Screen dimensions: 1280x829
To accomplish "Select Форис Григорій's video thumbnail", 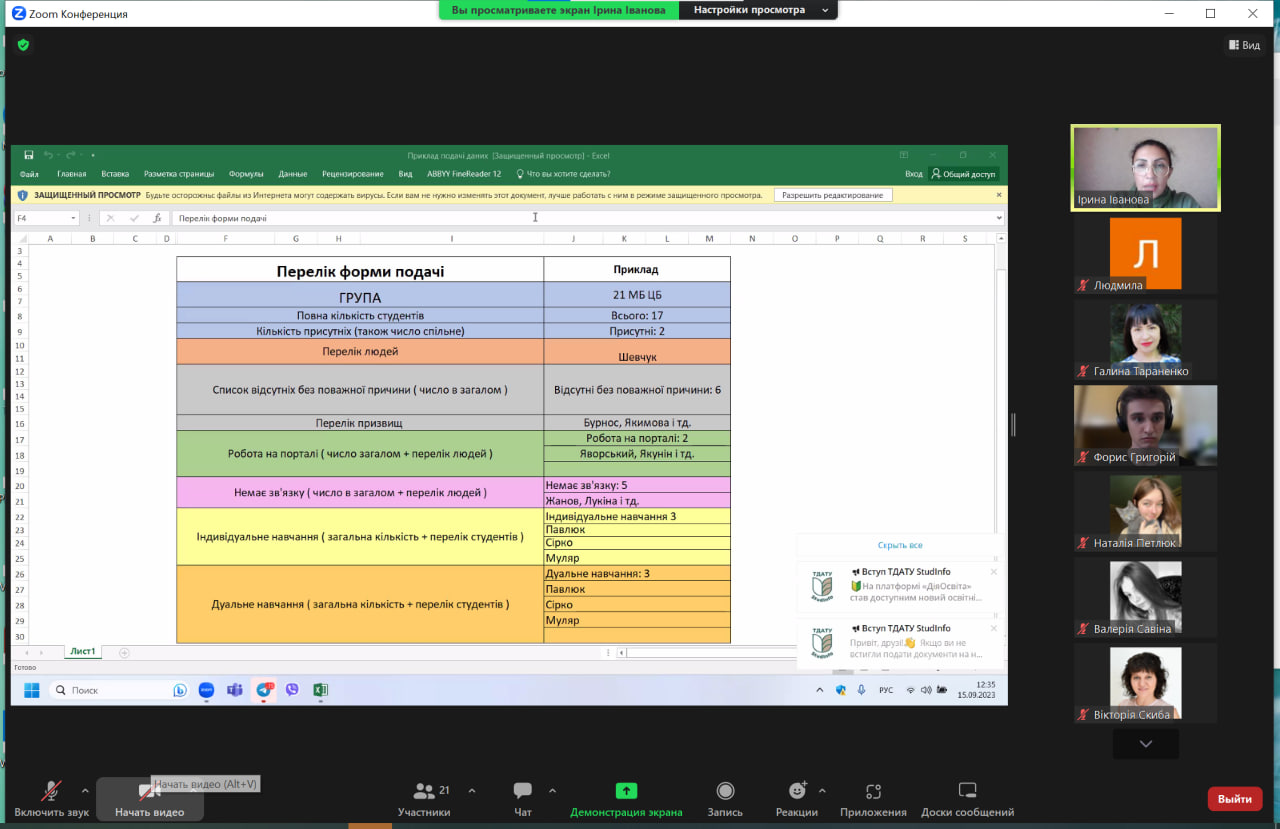I will pos(1145,425).
